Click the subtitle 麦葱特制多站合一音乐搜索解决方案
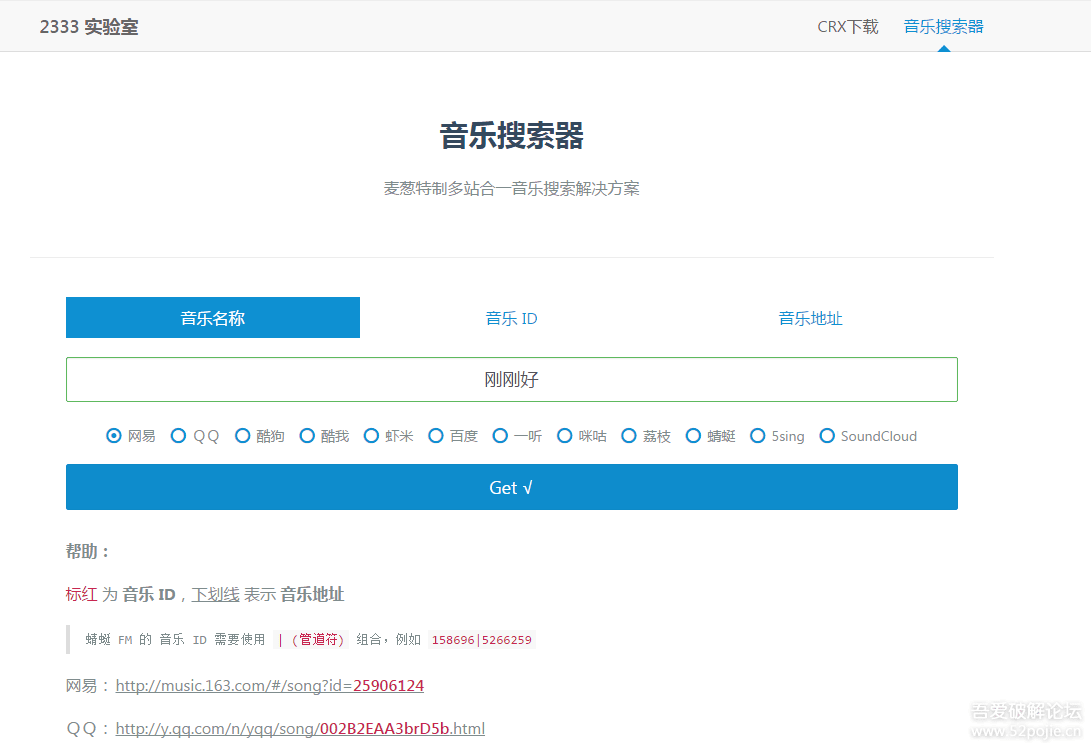1091x748 pixels. point(511,189)
